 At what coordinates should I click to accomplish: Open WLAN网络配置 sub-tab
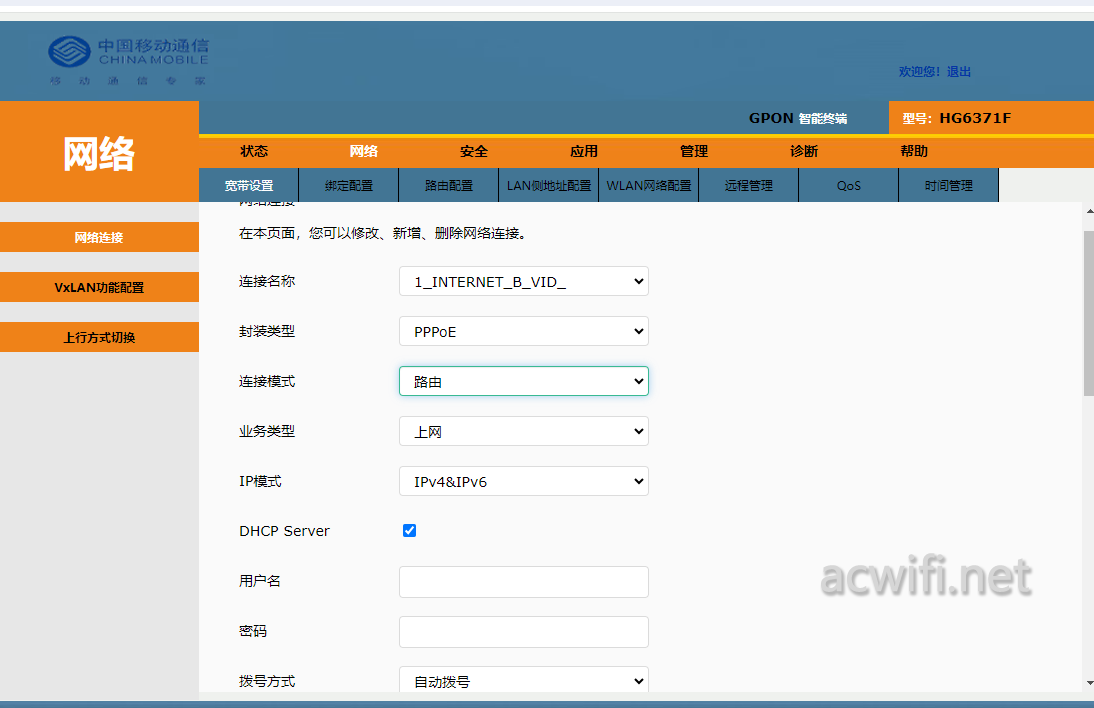click(x=649, y=186)
